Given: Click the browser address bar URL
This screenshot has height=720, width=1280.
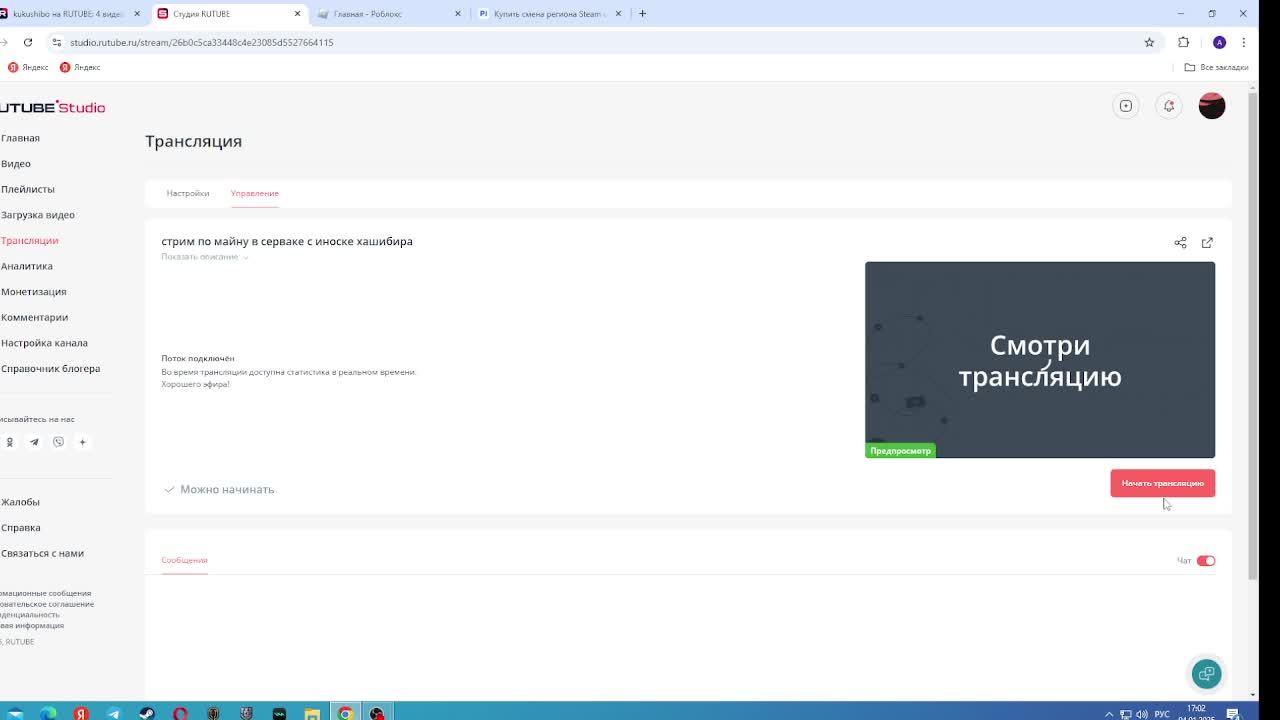Looking at the screenshot, I should tap(201, 42).
